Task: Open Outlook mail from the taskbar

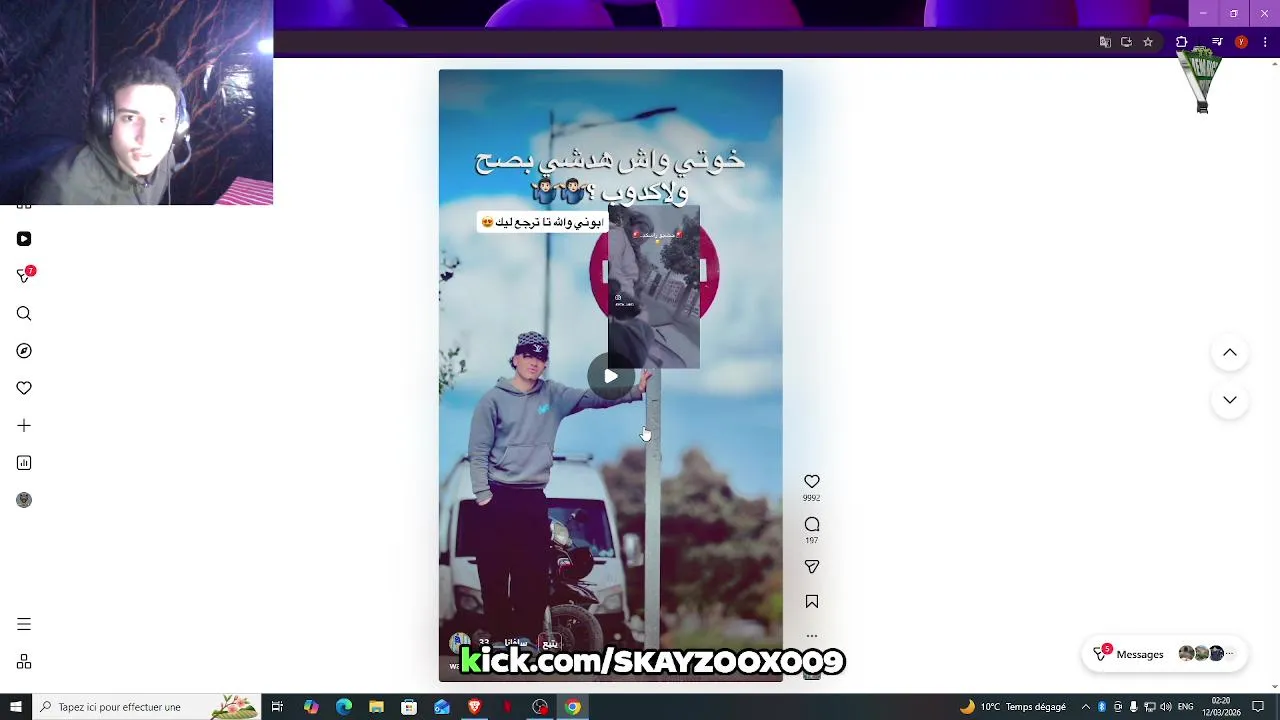Action: 442,707
